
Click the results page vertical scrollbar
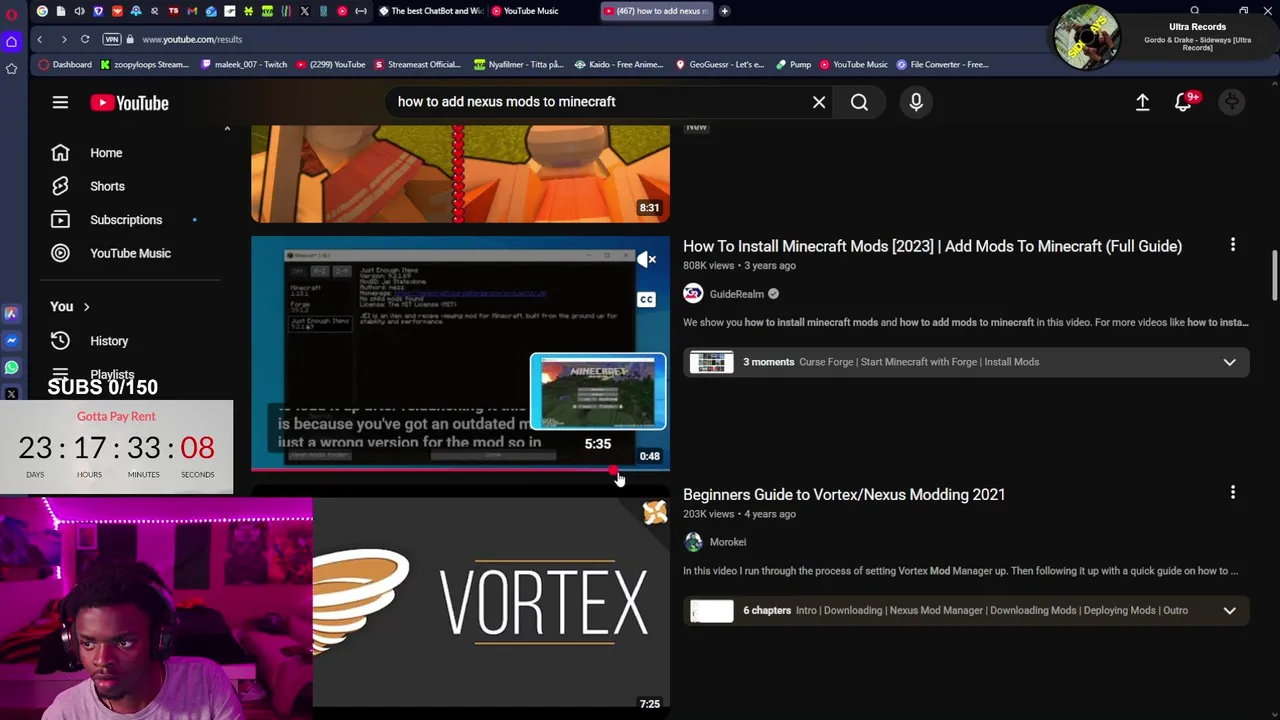point(1274,274)
